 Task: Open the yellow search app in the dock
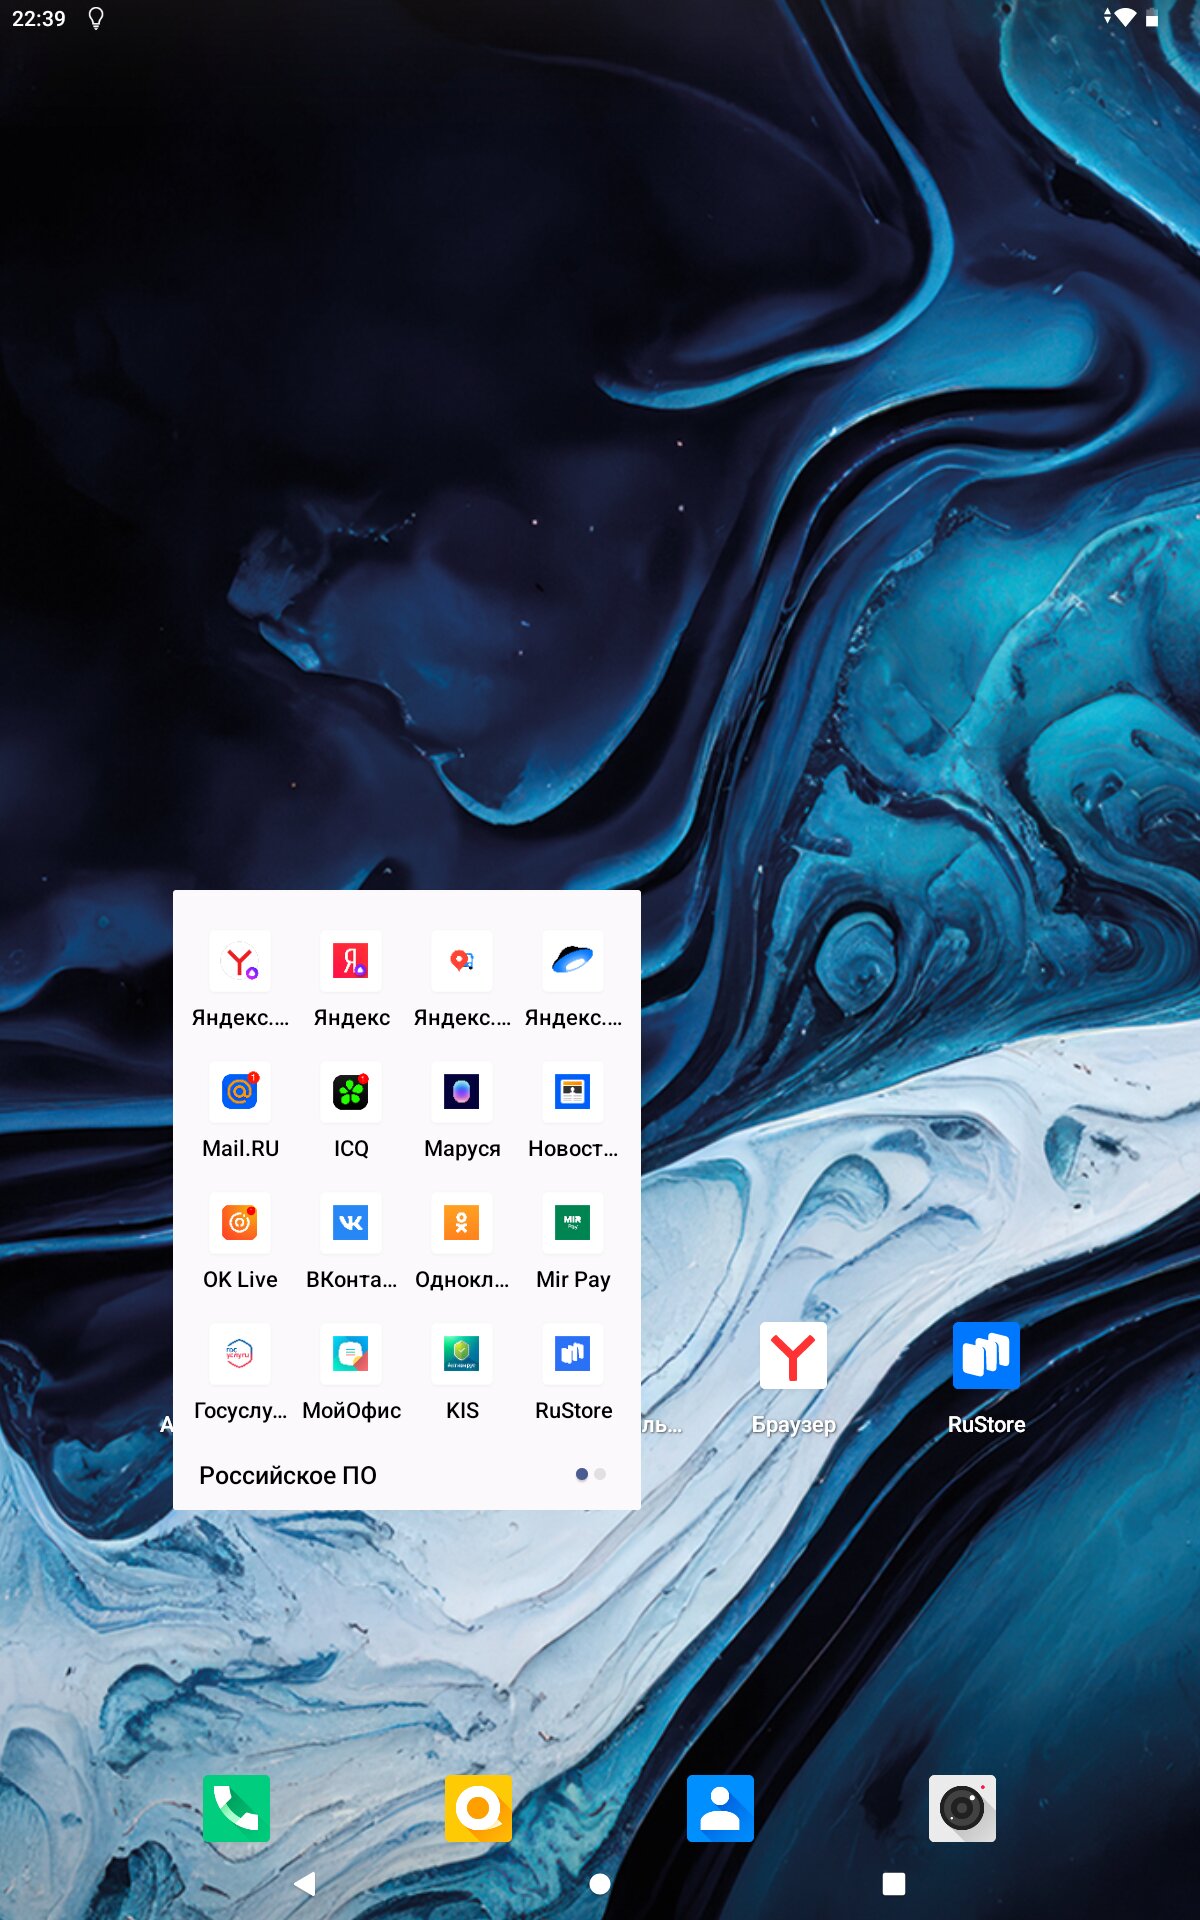click(478, 1808)
